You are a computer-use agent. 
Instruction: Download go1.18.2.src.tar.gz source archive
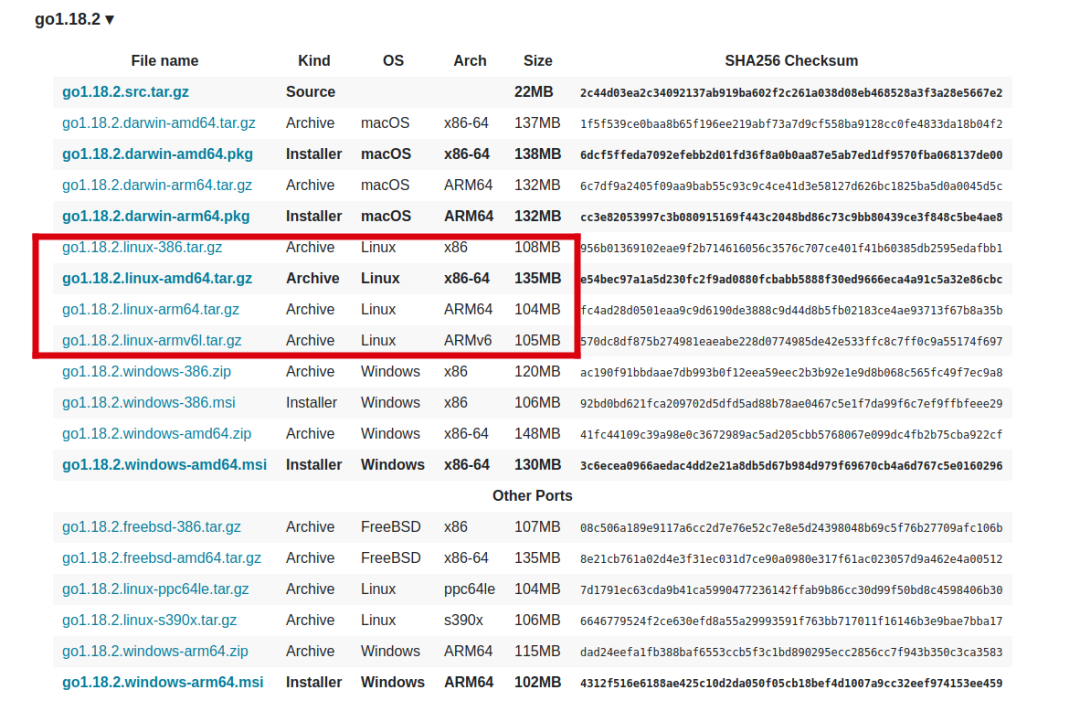coord(125,92)
